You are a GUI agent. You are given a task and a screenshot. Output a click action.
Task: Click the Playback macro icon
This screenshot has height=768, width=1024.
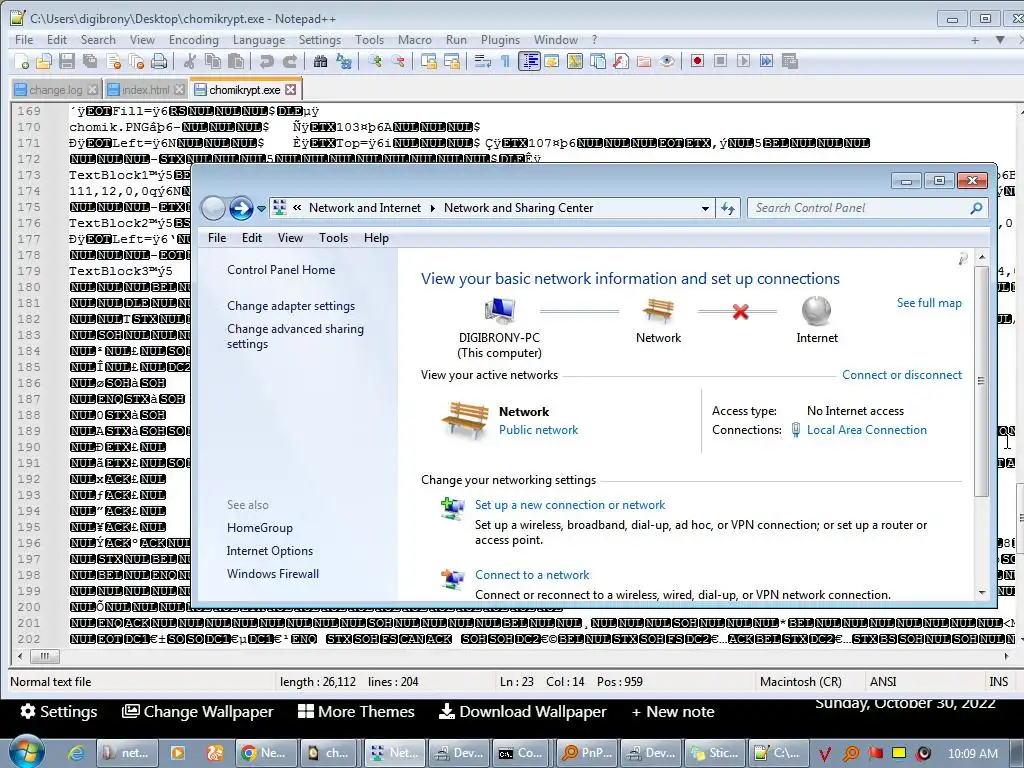[x=743, y=61]
